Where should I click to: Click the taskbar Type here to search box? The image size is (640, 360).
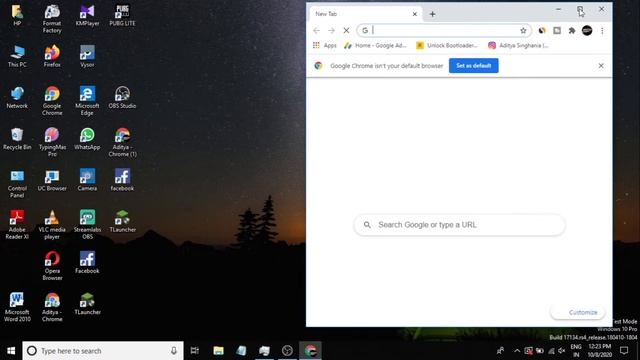click(x=102, y=351)
